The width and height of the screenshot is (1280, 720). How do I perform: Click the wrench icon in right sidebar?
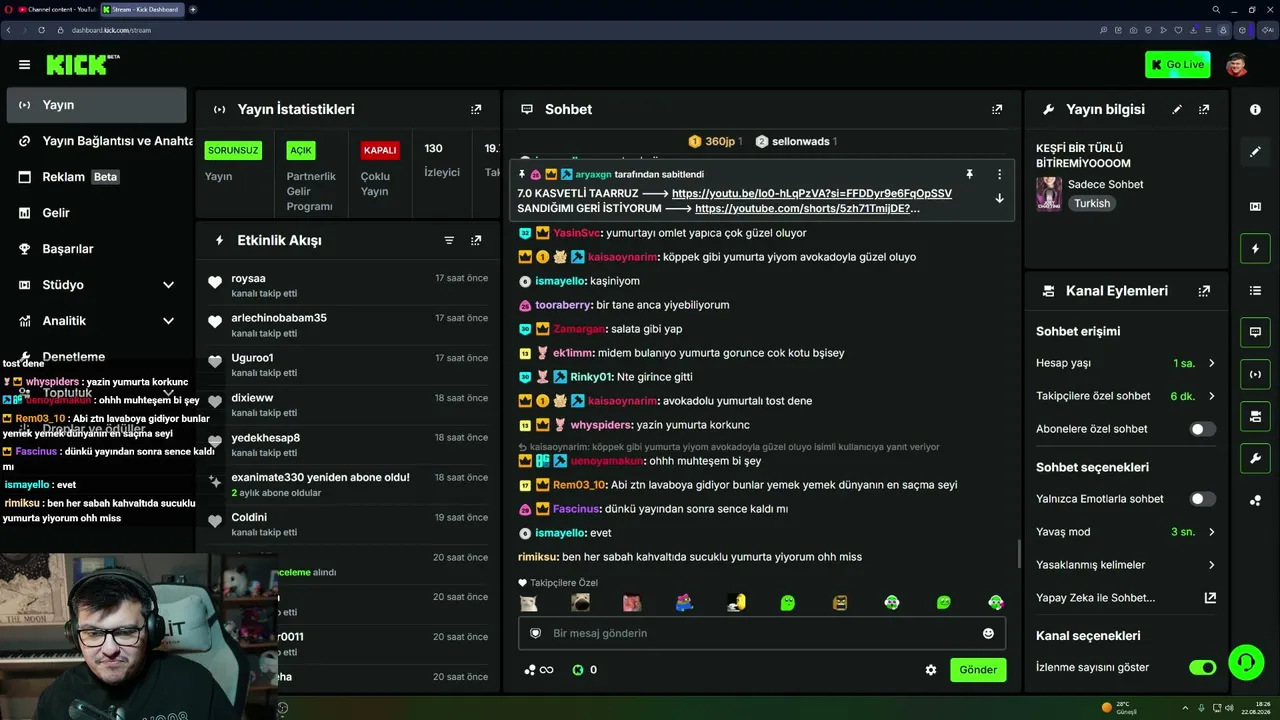(x=1255, y=458)
